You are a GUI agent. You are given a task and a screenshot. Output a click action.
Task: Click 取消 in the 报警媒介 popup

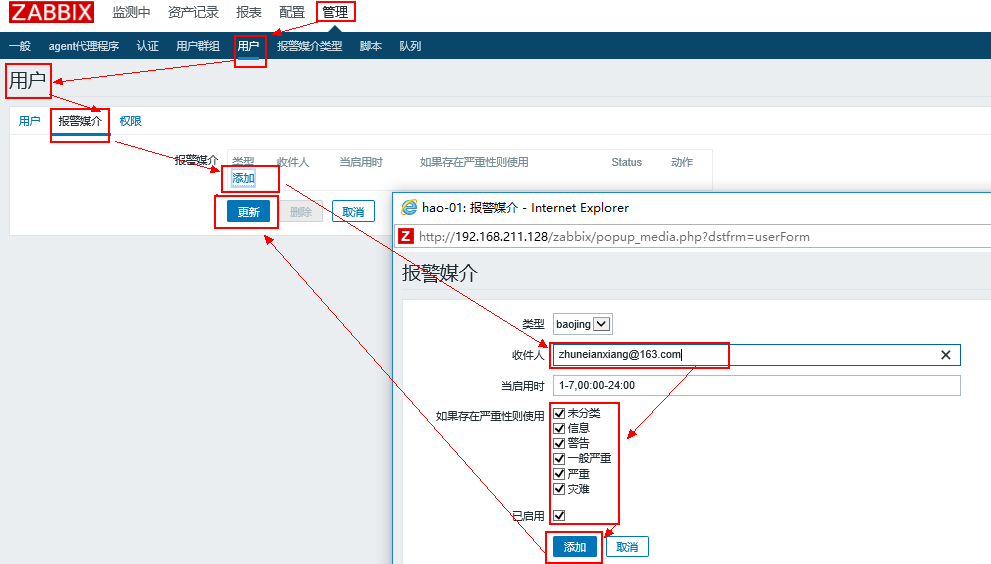click(x=627, y=547)
